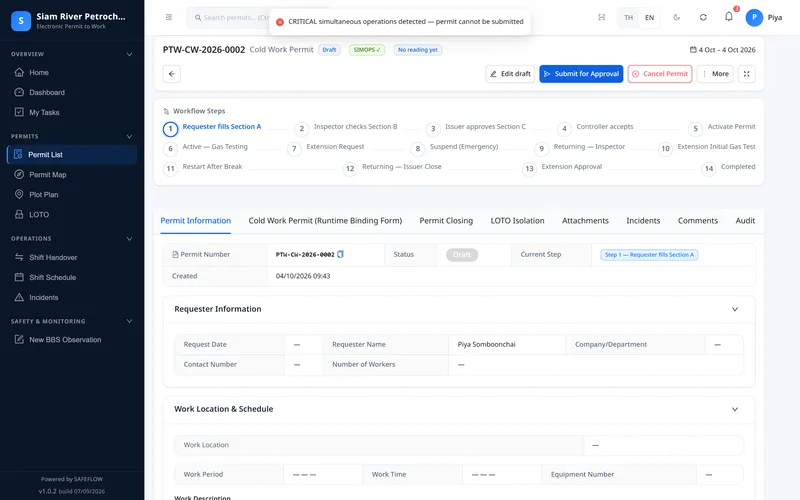Collapse sidebar with the hamburger icon
The width and height of the screenshot is (800, 500).
click(x=169, y=17)
